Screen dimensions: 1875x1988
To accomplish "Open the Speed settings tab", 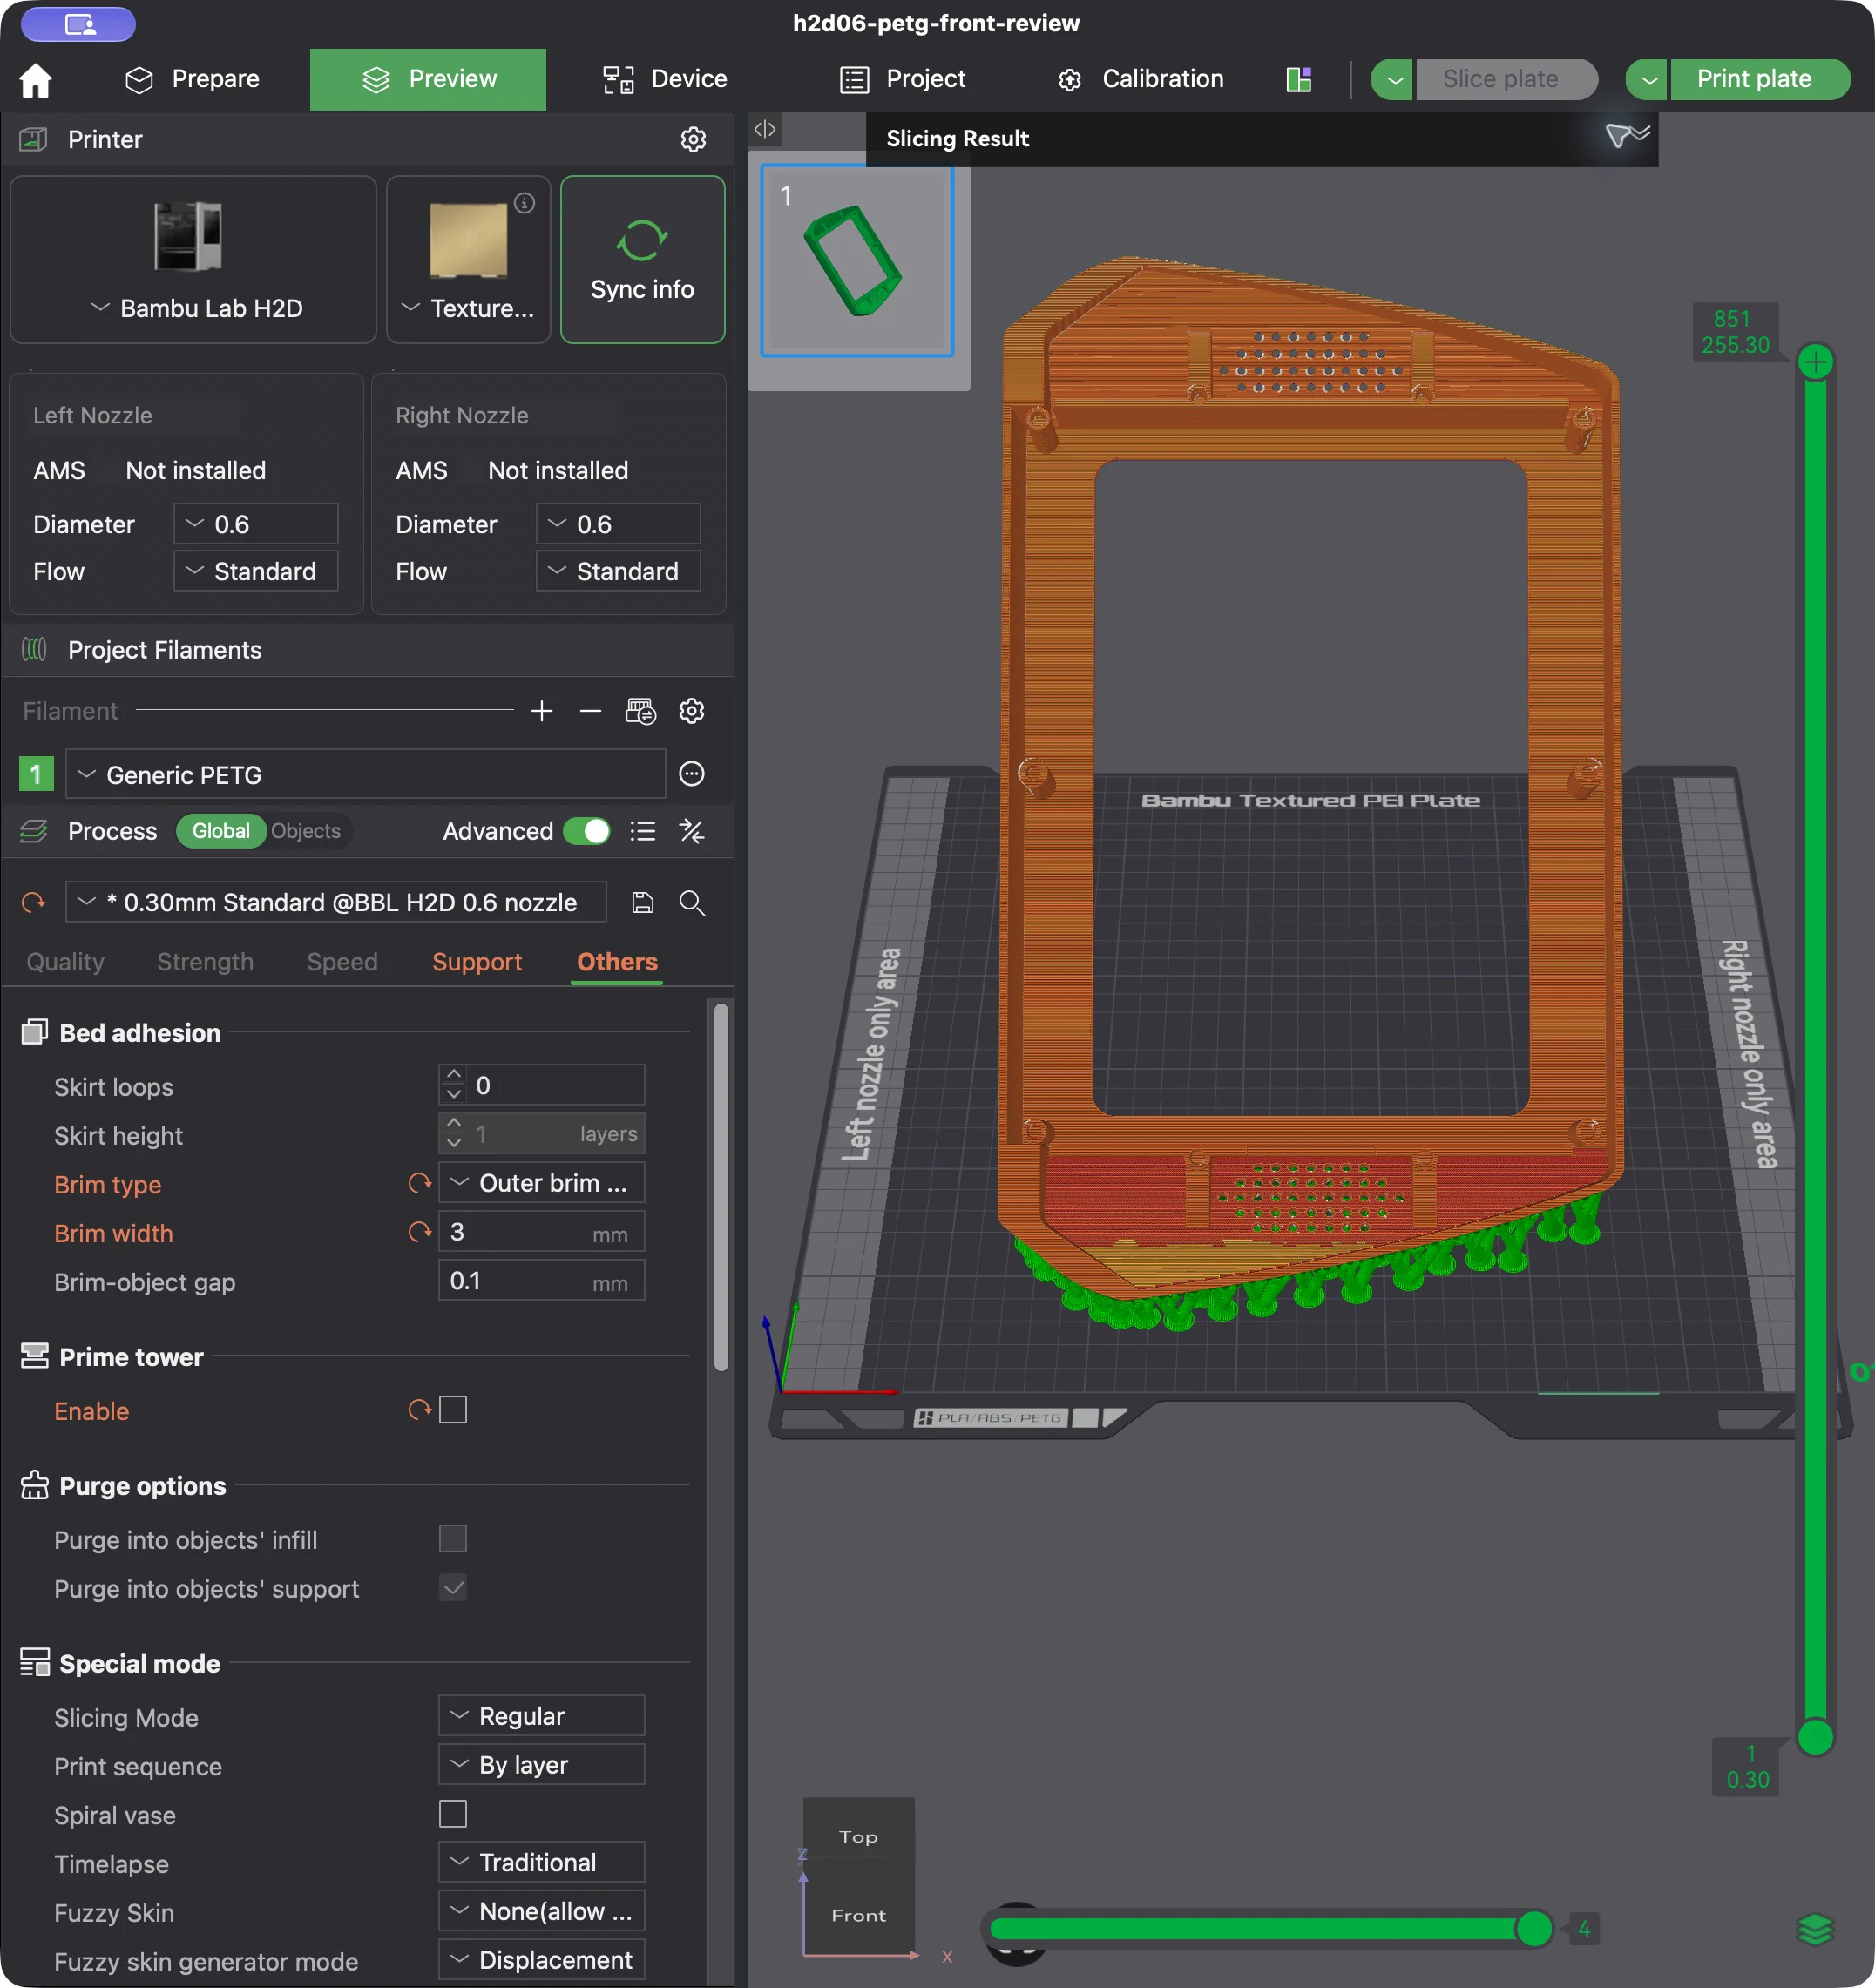I will click(x=342, y=962).
